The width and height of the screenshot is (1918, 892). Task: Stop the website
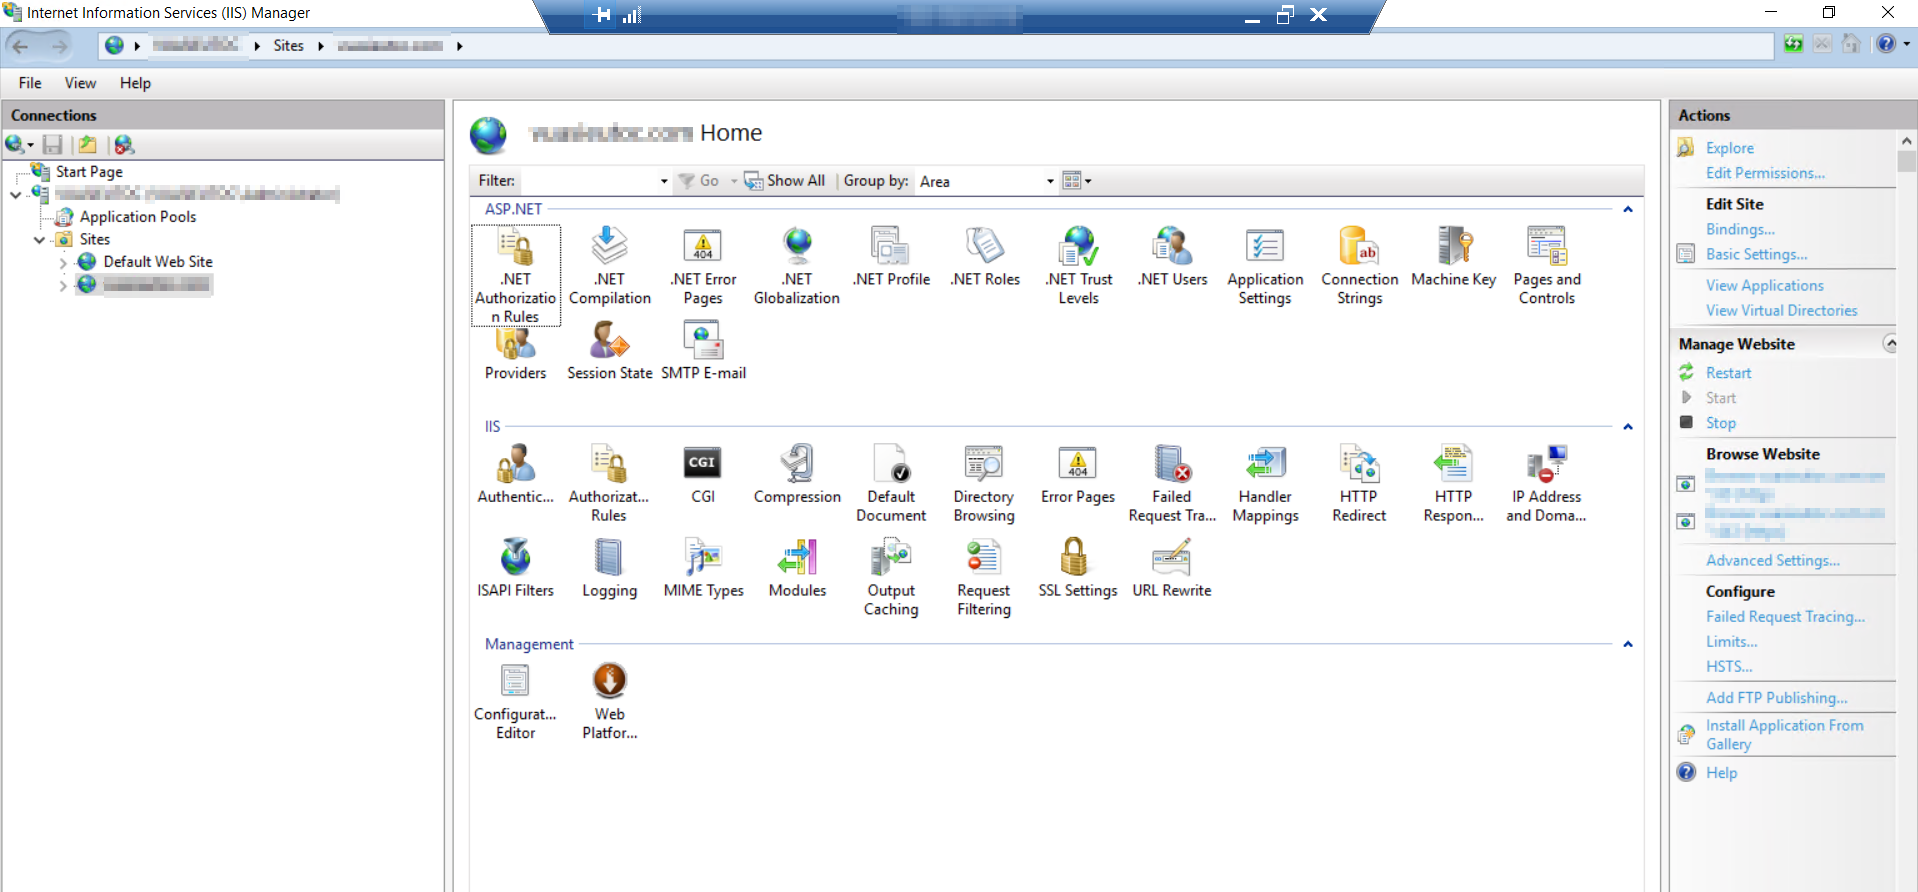pos(1720,423)
